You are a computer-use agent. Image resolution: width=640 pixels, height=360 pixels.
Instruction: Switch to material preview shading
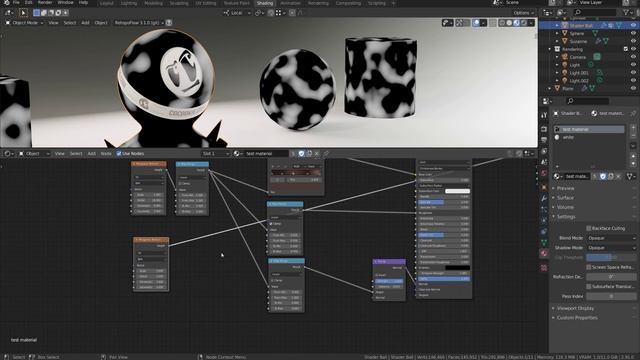pos(517,23)
